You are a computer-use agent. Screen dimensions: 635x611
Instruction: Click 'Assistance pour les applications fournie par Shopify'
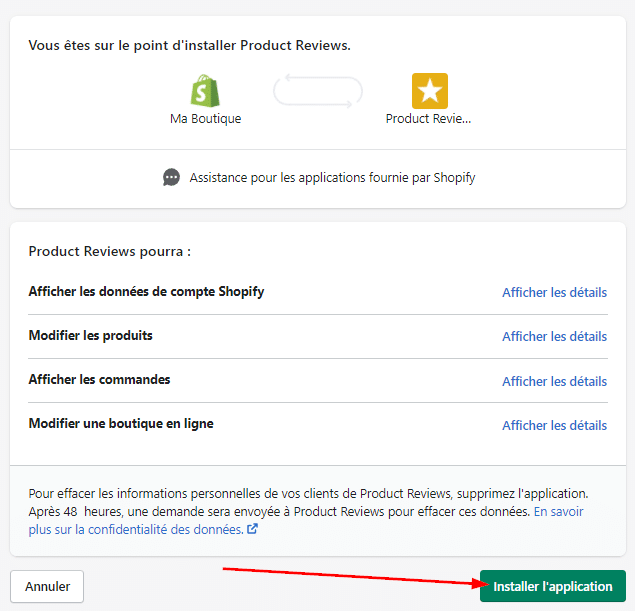click(332, 178)
